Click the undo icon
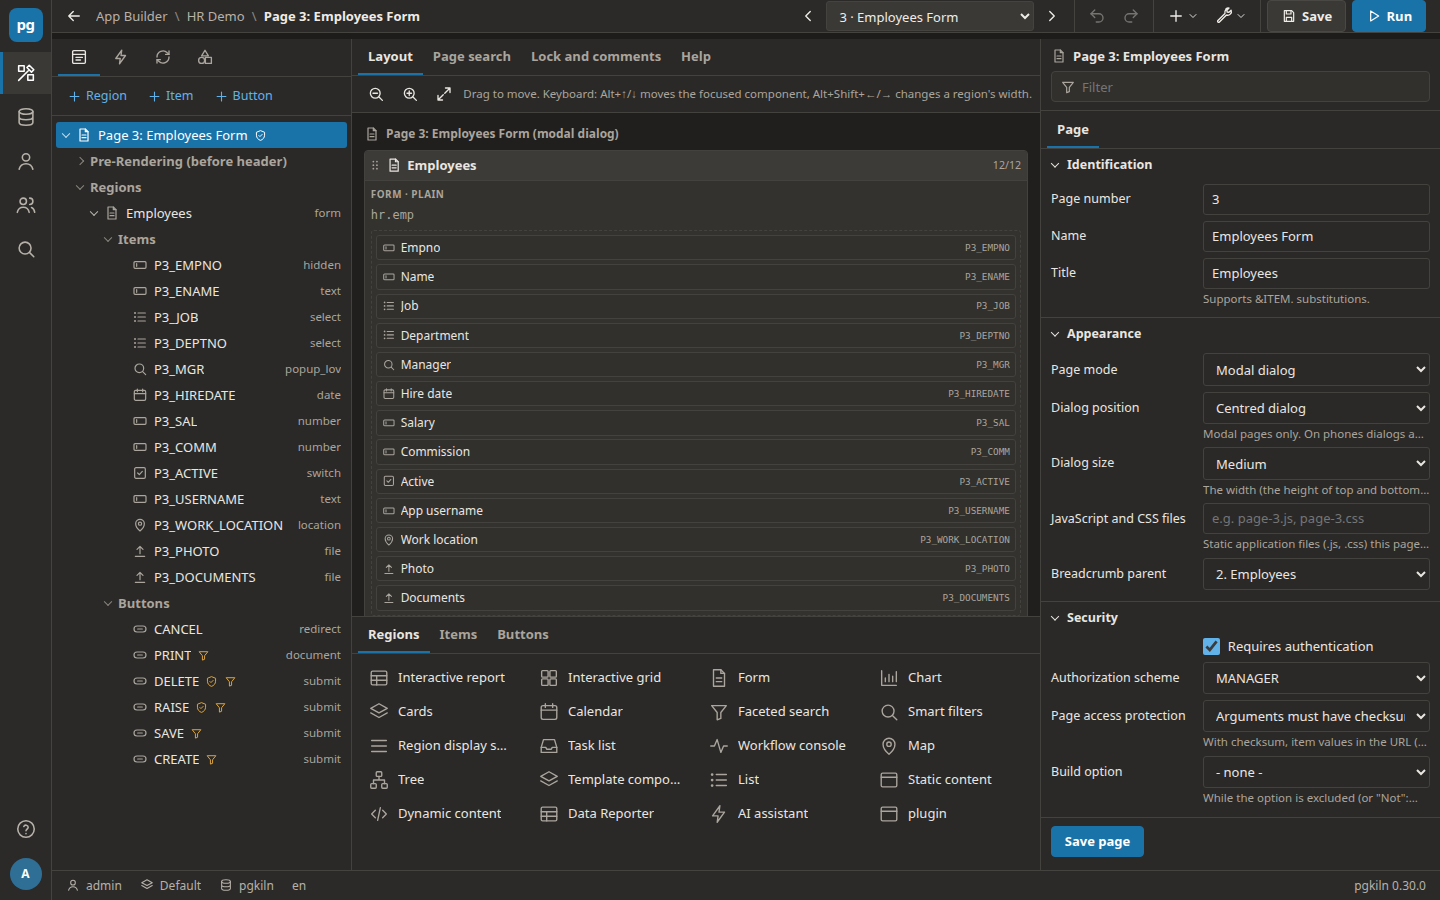The height and width of the screenshot is (900, 1440). pos(1097,17)
